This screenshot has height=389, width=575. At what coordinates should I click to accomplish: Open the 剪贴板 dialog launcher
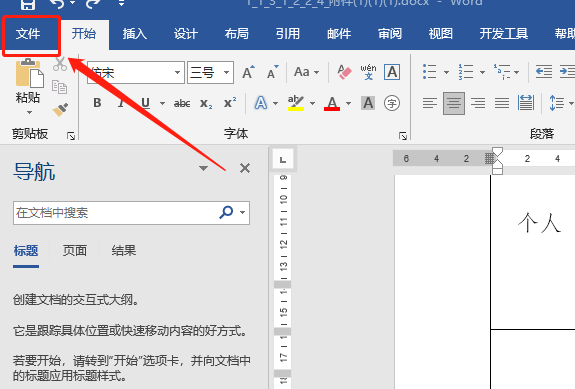point(71,136)
